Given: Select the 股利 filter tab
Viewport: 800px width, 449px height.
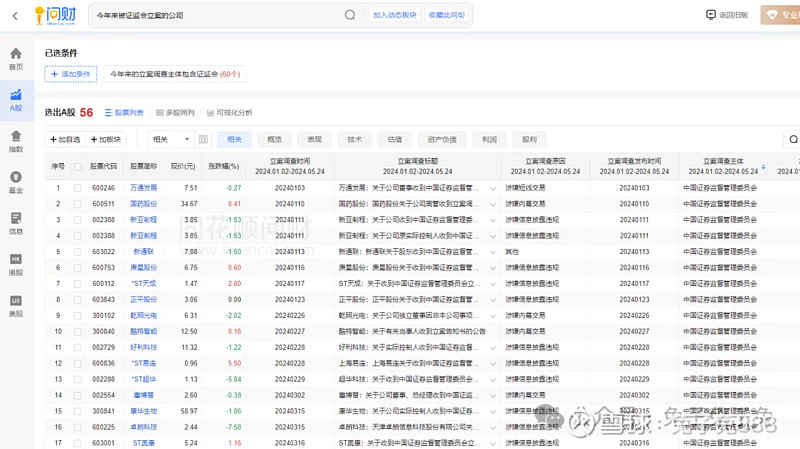Looking at the screenshot, I should tap(530, 139).
